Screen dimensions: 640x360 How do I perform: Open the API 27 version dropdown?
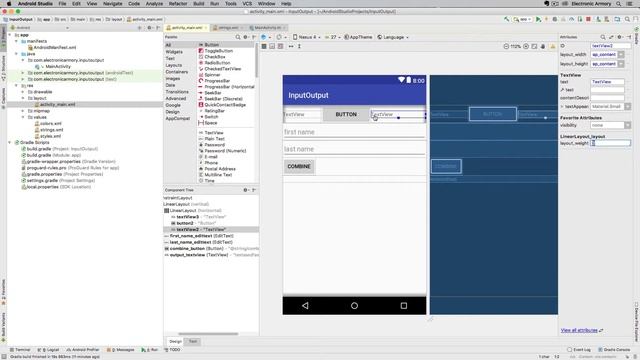coord(333,37)
